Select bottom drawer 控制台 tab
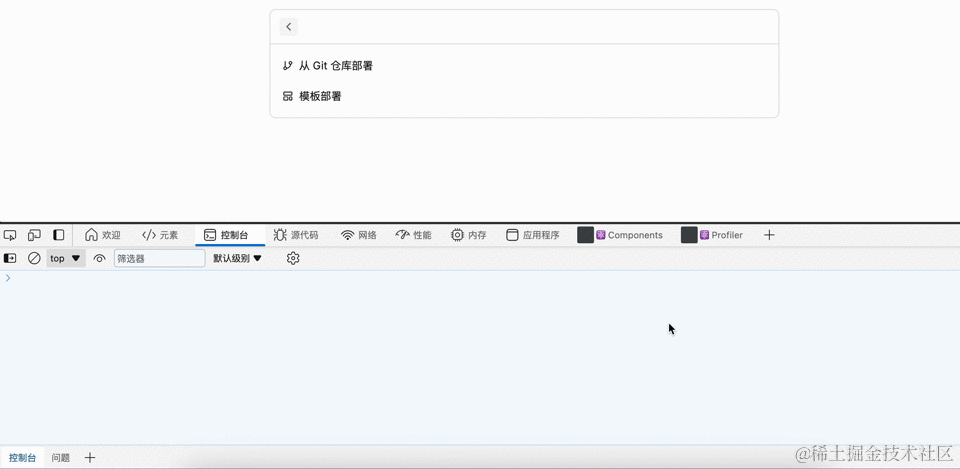This screenshot has width=960, height=469. pos(23,457)
